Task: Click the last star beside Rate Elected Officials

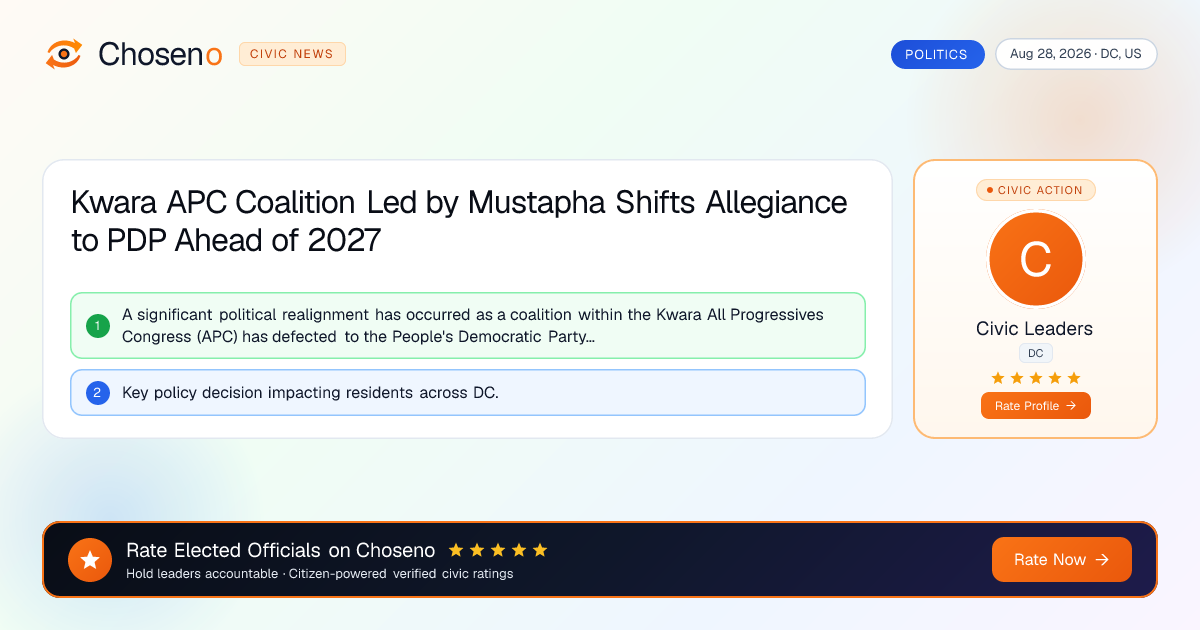Action: click(x=540, y=550)
